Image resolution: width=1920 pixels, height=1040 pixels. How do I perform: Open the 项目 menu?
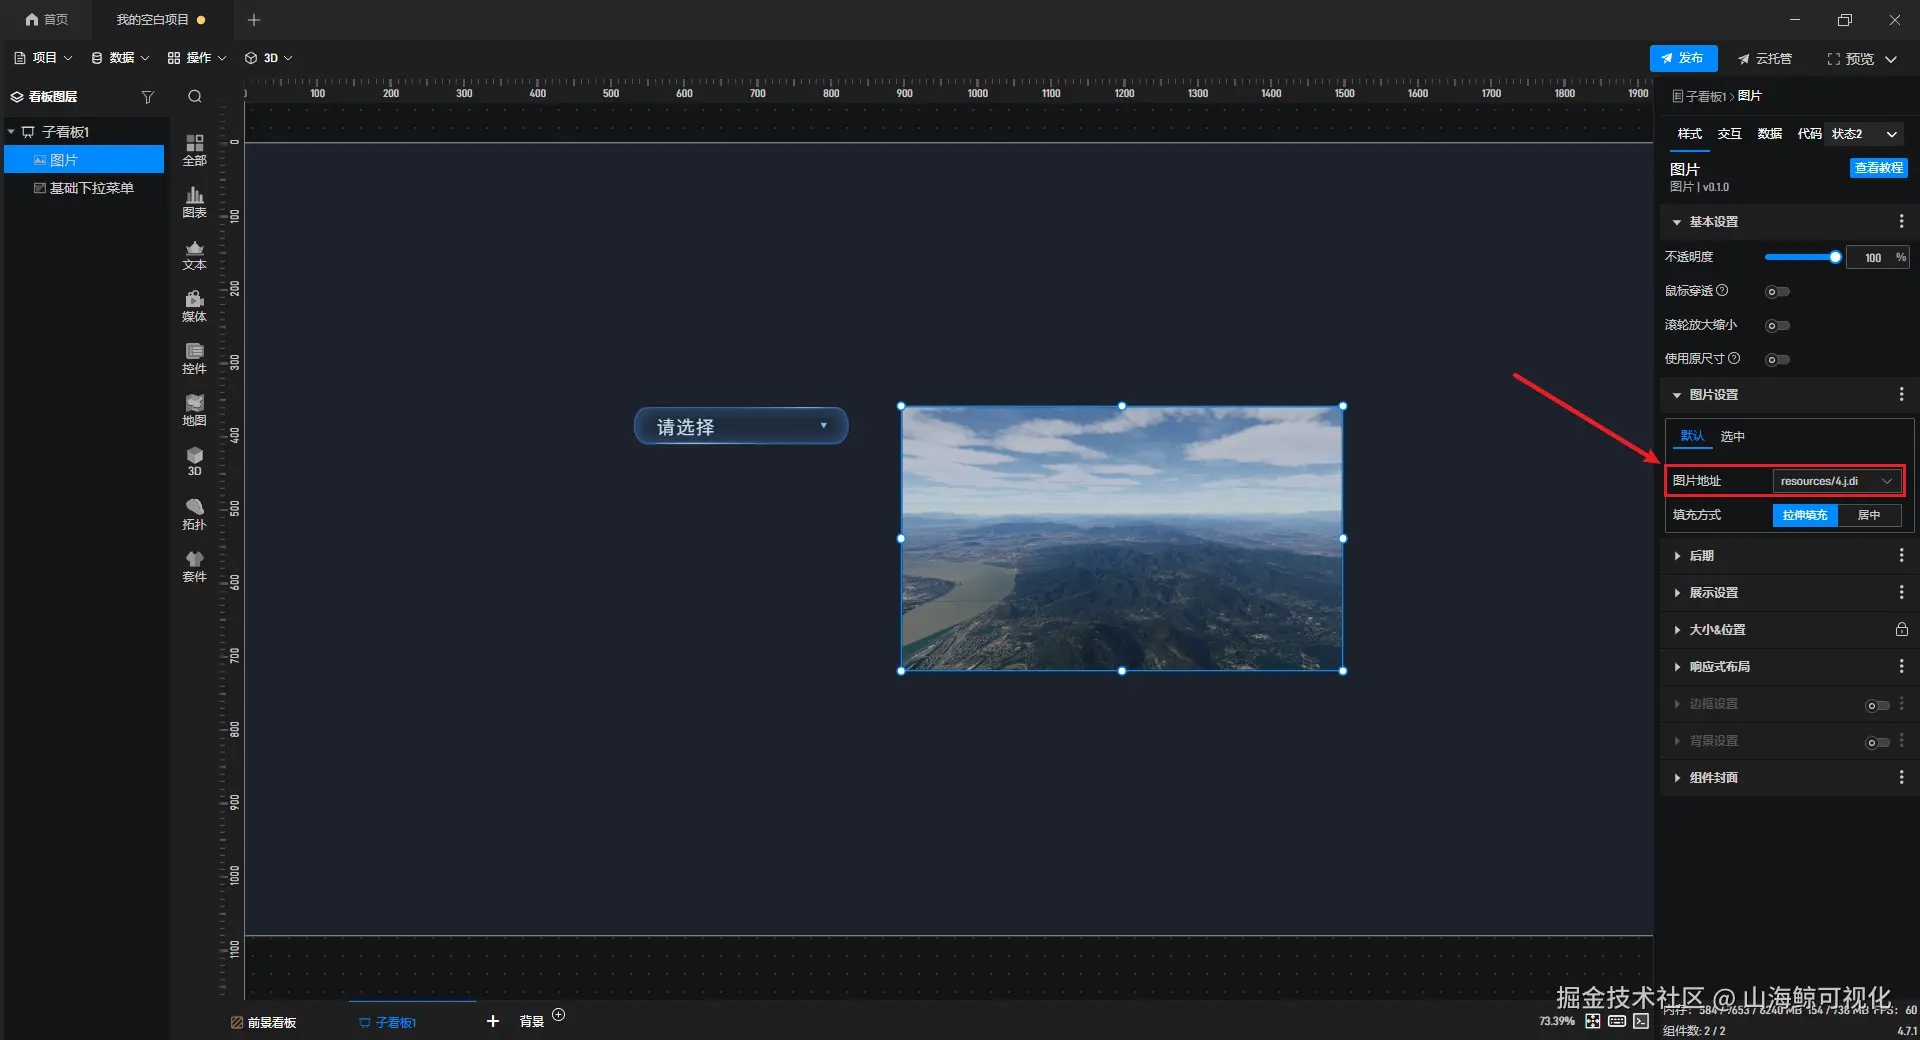pyautogui.click(x=43, y=58)
